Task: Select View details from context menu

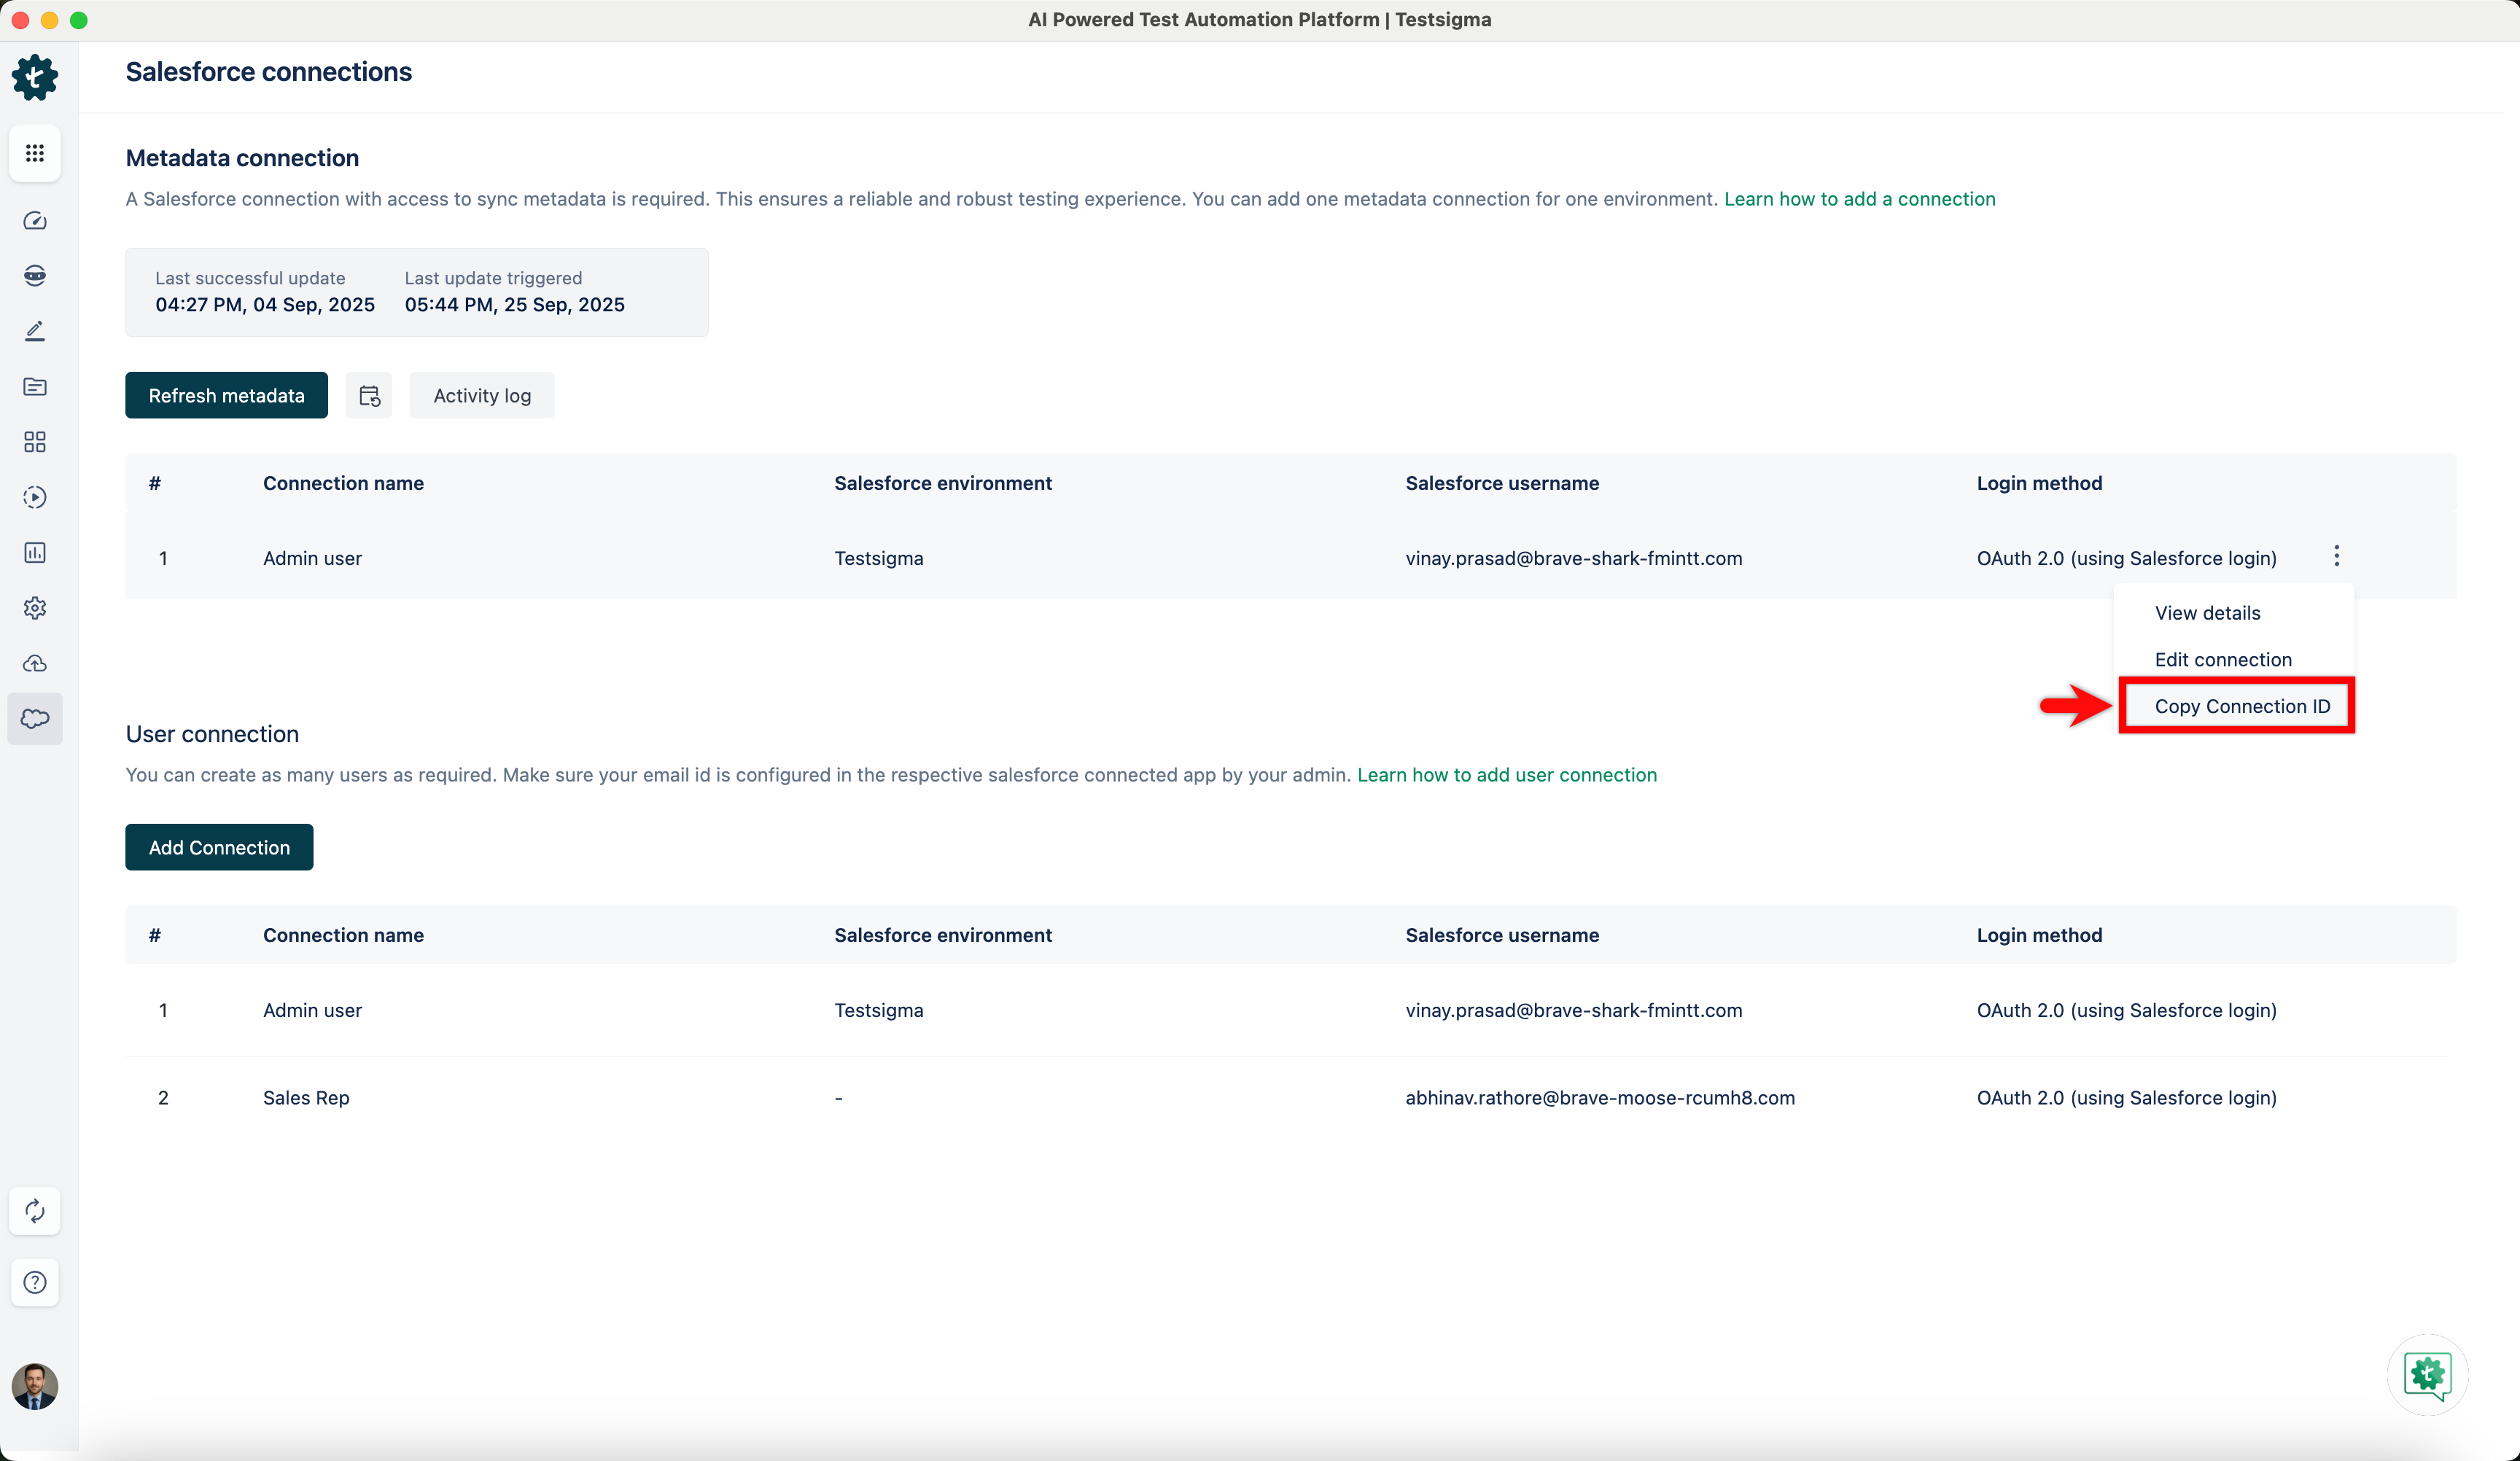Action: click(x=2207, y=613)
